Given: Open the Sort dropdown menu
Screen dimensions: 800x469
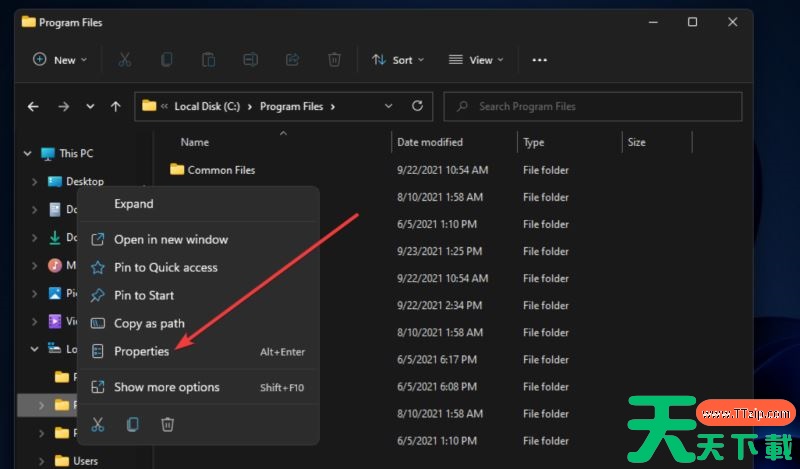Looking at the screenshot, I should click(x=398, y=60).
